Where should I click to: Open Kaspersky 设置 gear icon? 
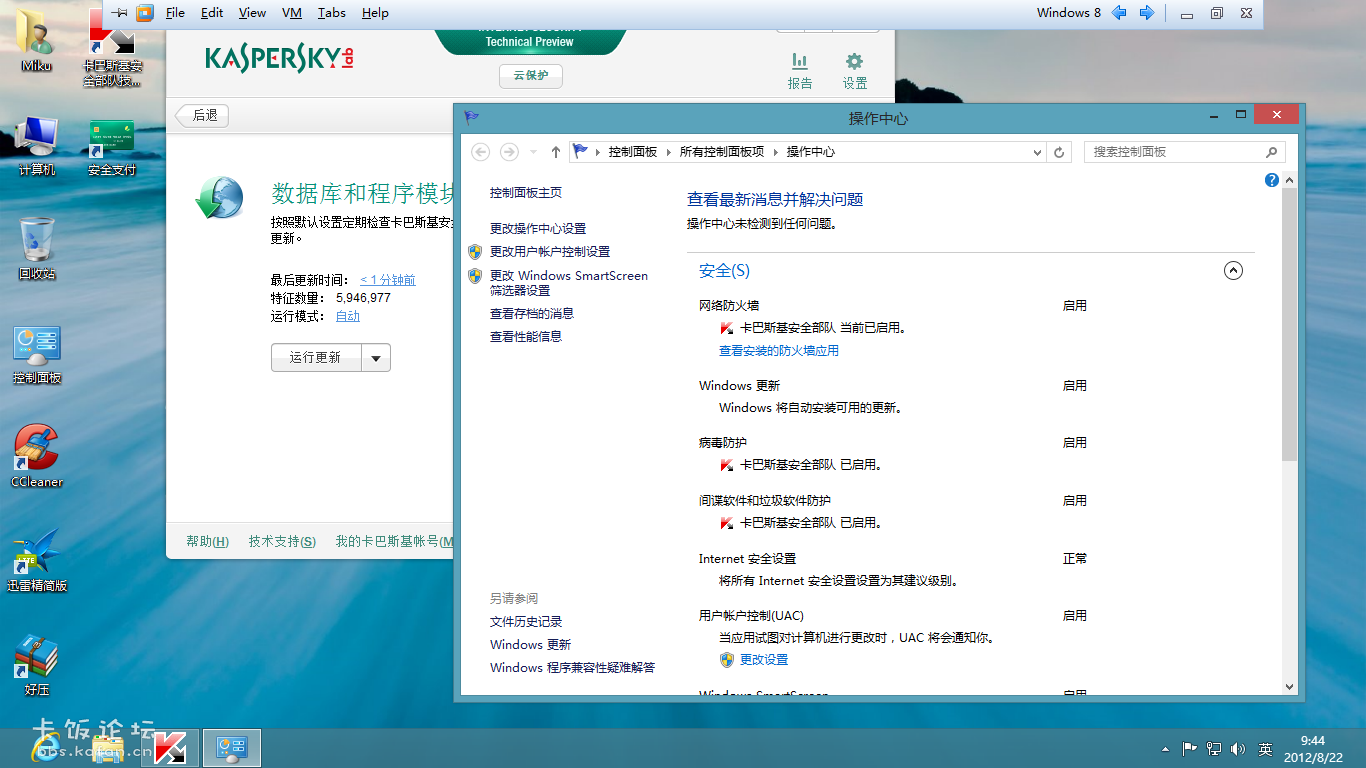point(855,70)
